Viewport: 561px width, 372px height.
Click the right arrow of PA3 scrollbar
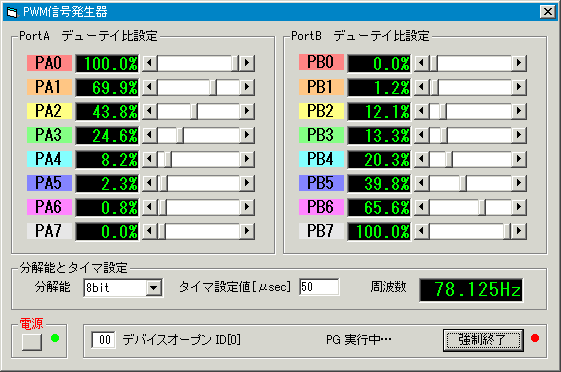[x=247, y=135]
